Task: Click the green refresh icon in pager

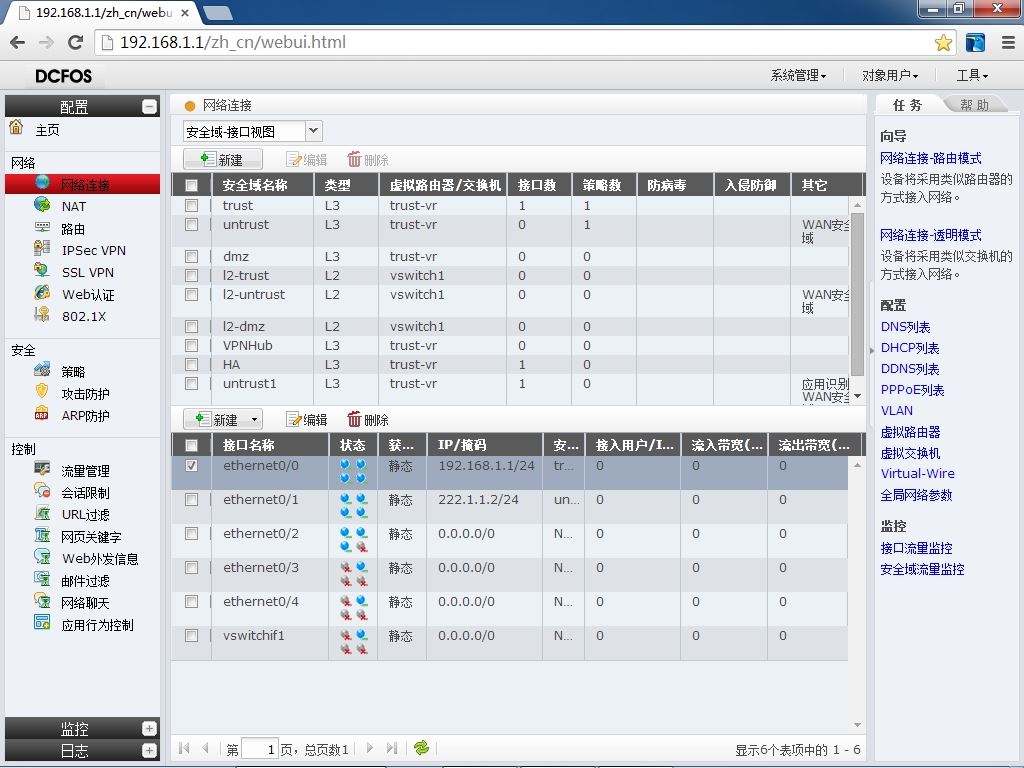Action: coord(421,748)
